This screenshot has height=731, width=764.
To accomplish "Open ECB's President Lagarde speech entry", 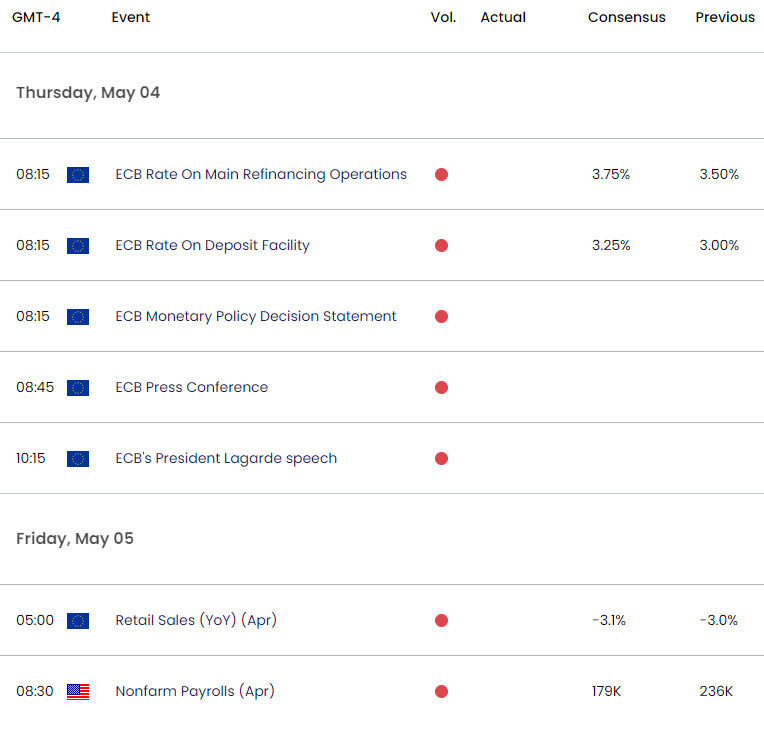I will (226, 458).
